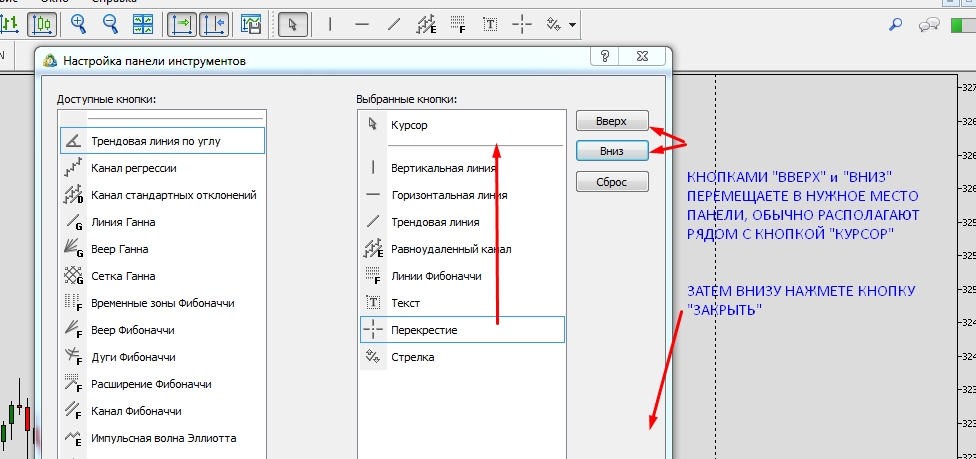Select 'Веер Ганна' in available buttons
Screen dimensions: 976x459
tap(162, 249)
